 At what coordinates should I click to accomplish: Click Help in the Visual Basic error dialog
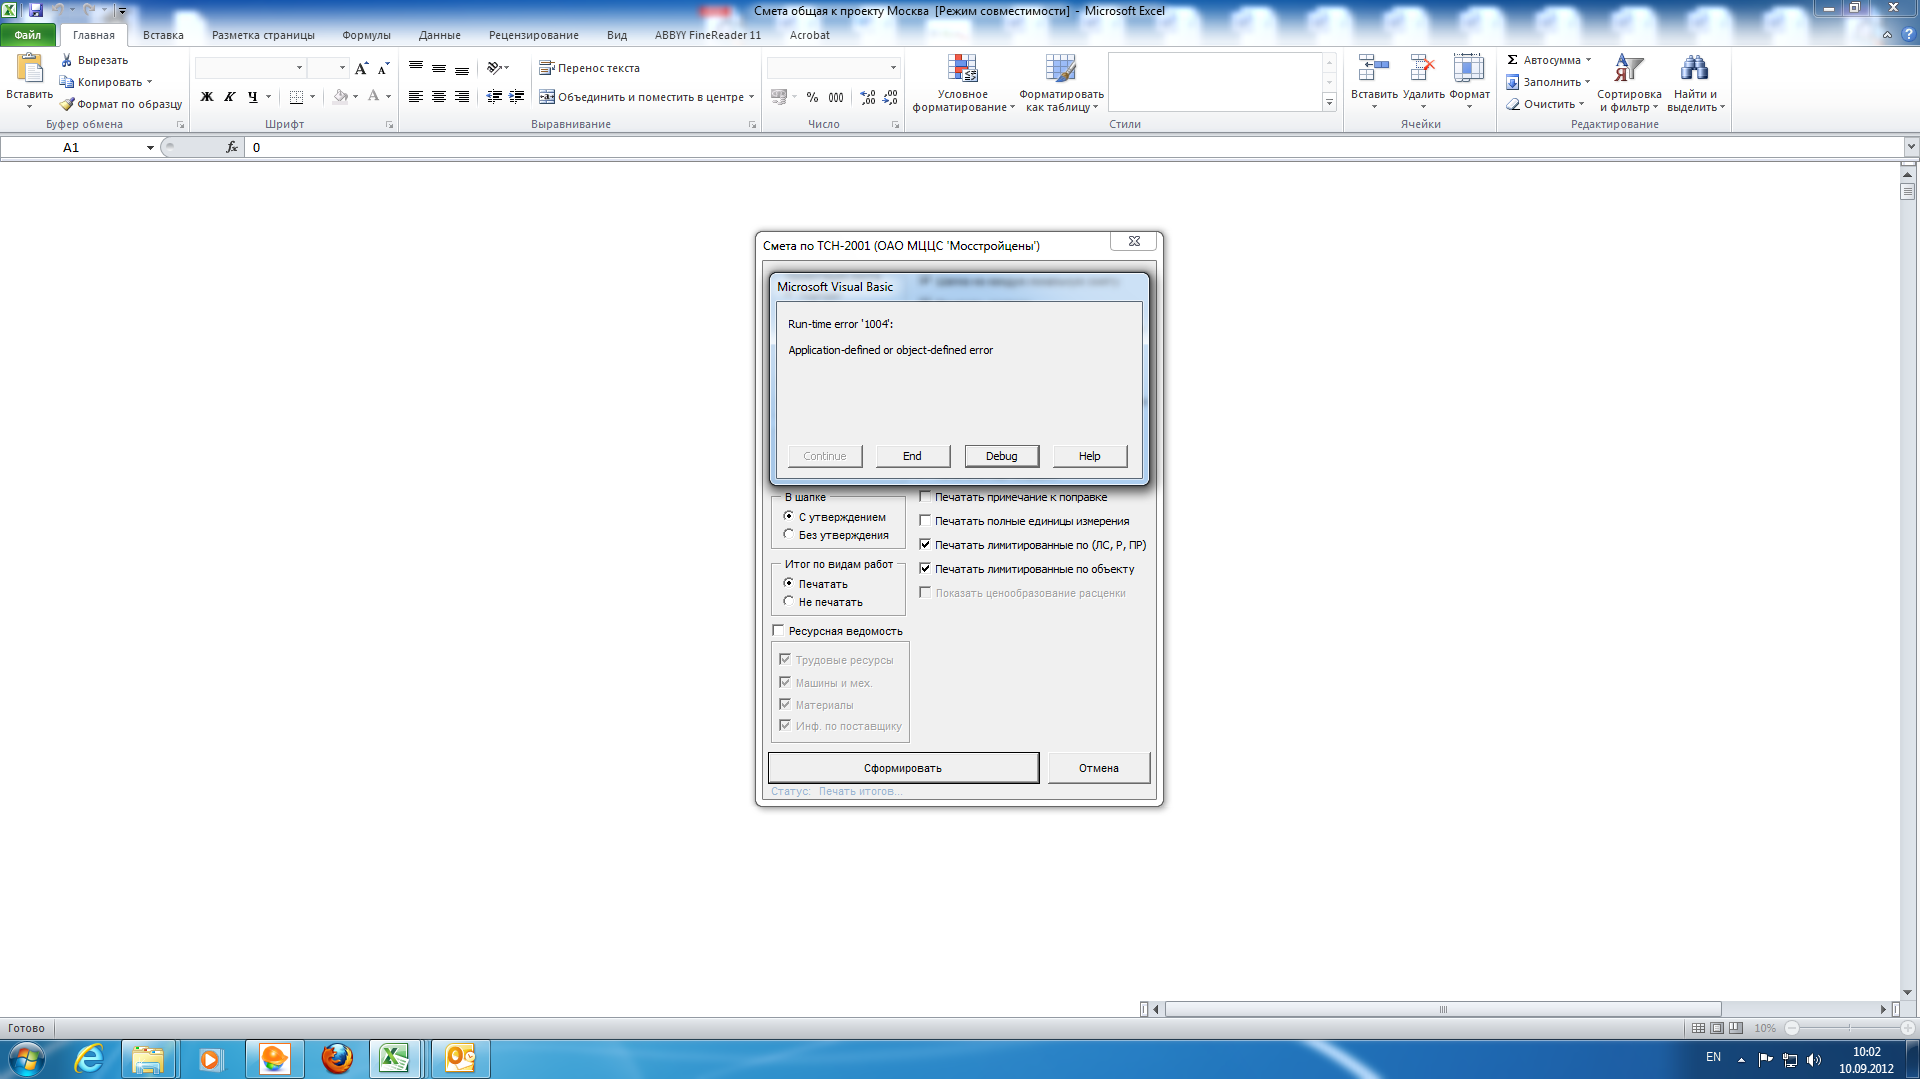[1089, 456]
